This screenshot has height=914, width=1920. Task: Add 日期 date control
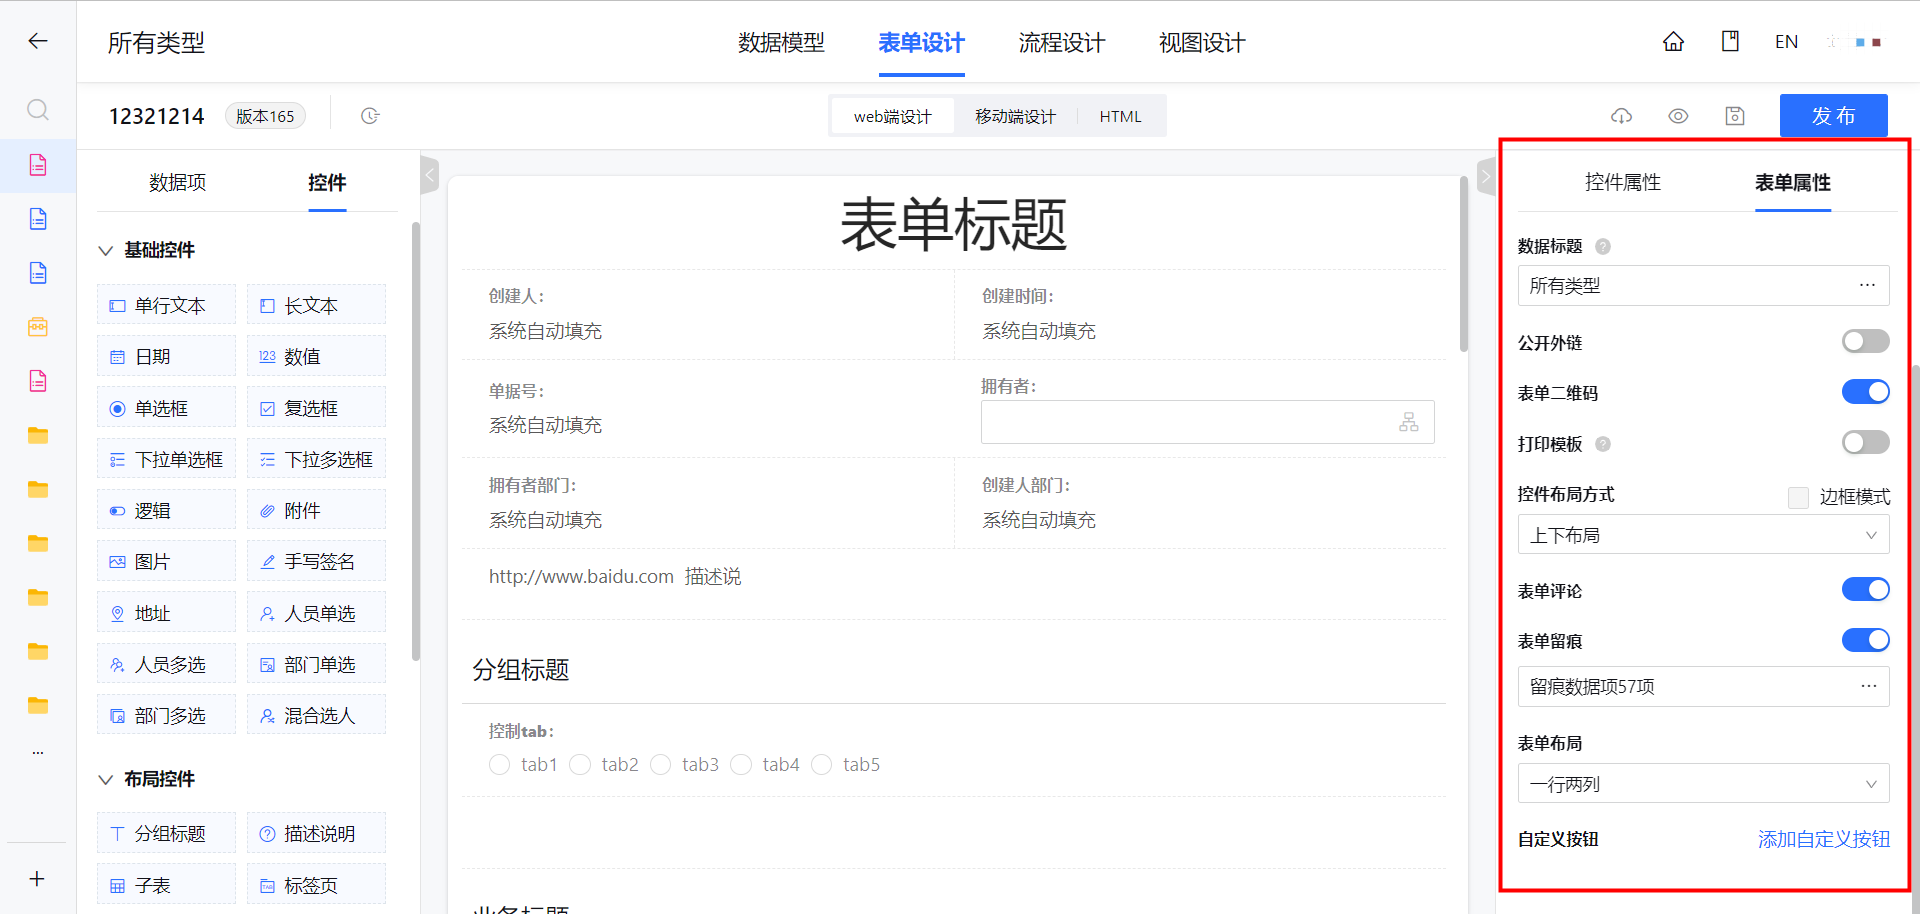[x=166, y=356]
